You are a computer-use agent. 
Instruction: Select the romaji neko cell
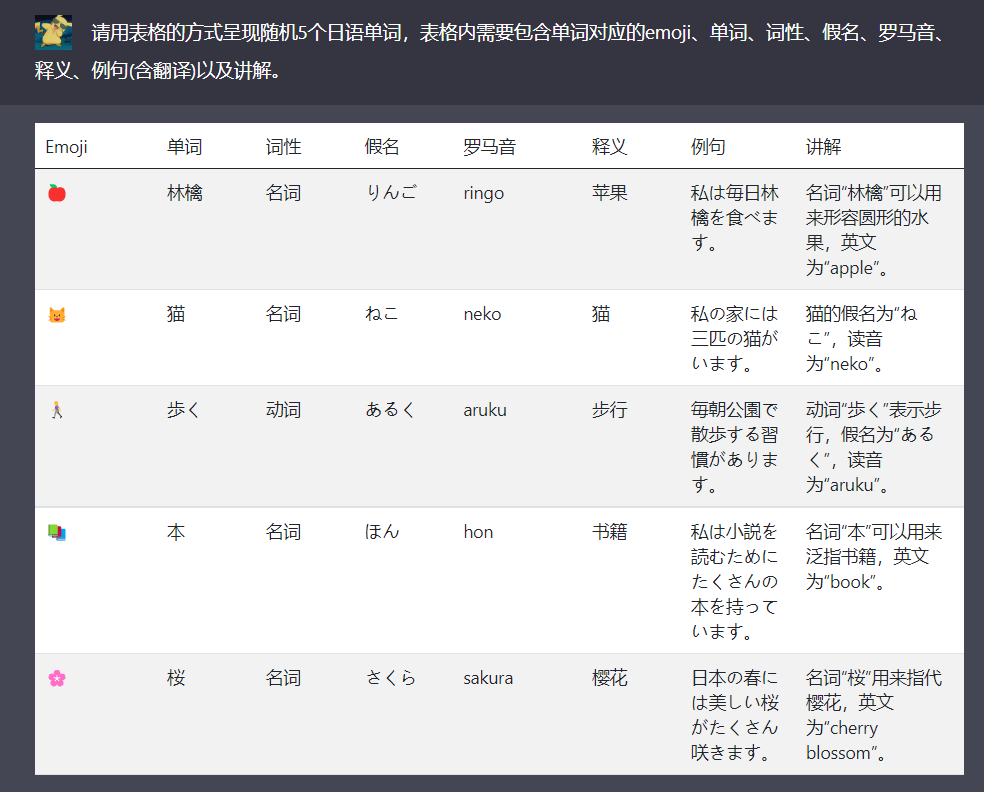click(482, 314)
